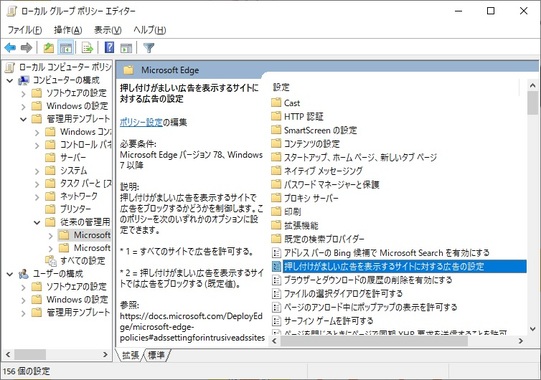Viewport: 541px width, 380px height.
Task: Select コントロール パネル in the tree
Action: coord(79,145)
